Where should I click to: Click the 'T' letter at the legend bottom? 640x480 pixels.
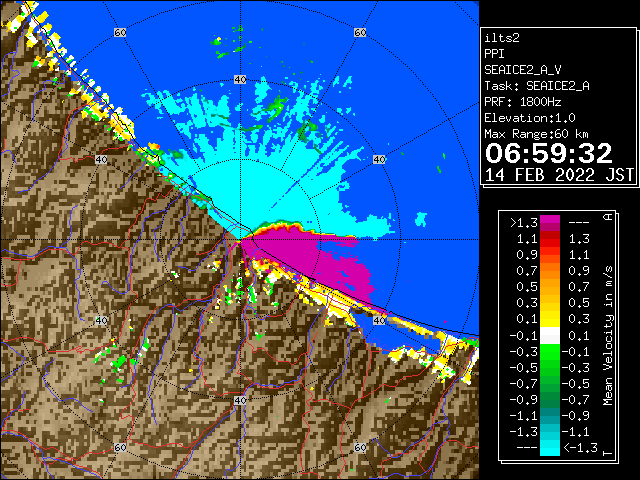[x=608, y=453]
